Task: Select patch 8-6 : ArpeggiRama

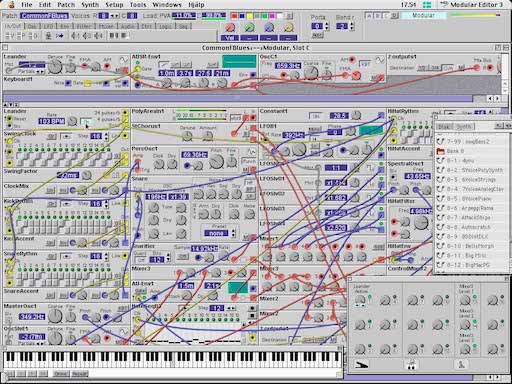Action: (x=471, y=208)
